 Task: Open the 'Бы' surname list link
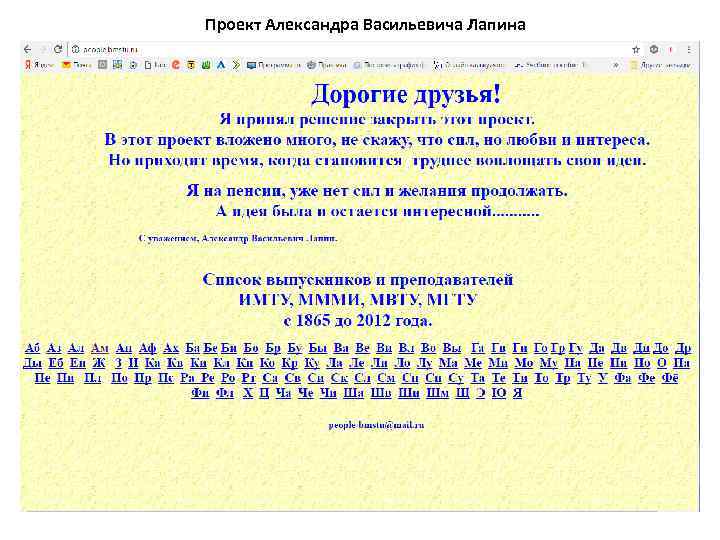tap(318, 348)
